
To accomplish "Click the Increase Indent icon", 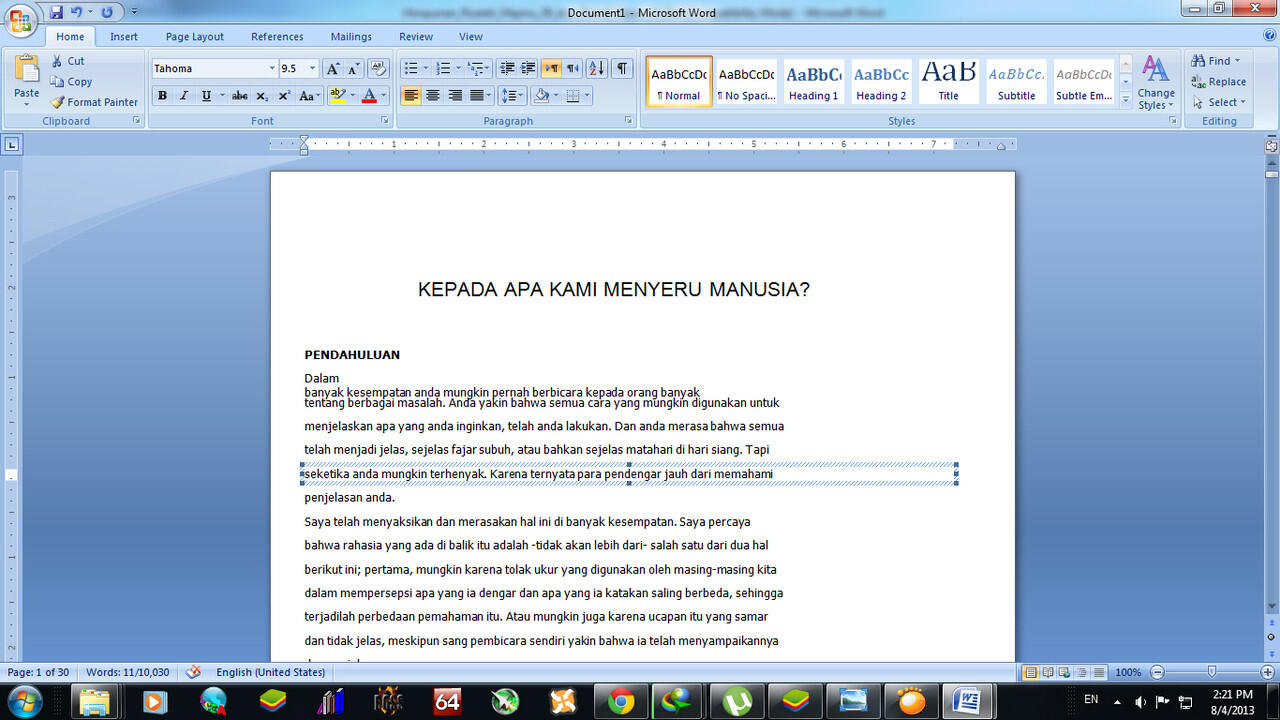I will (528, 68).
